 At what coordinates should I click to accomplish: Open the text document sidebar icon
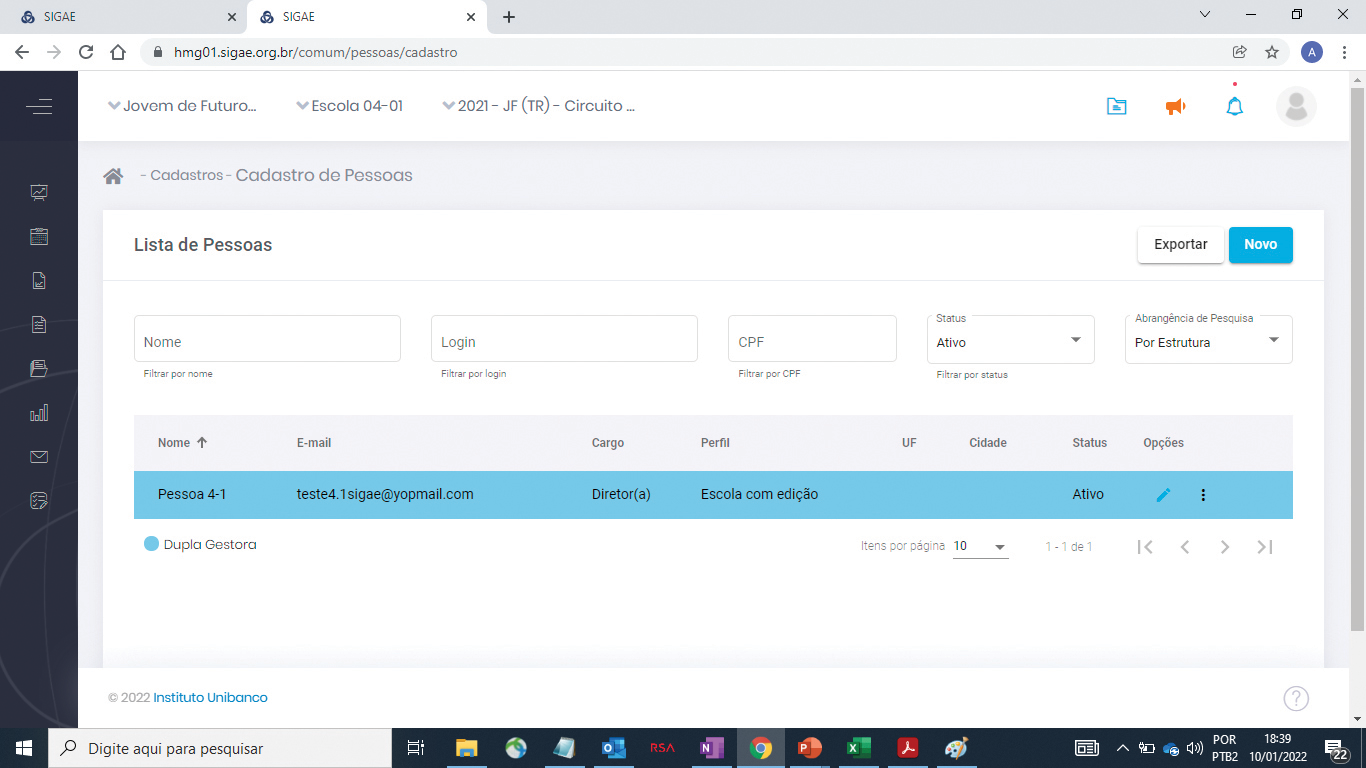[x=39, y=324]
